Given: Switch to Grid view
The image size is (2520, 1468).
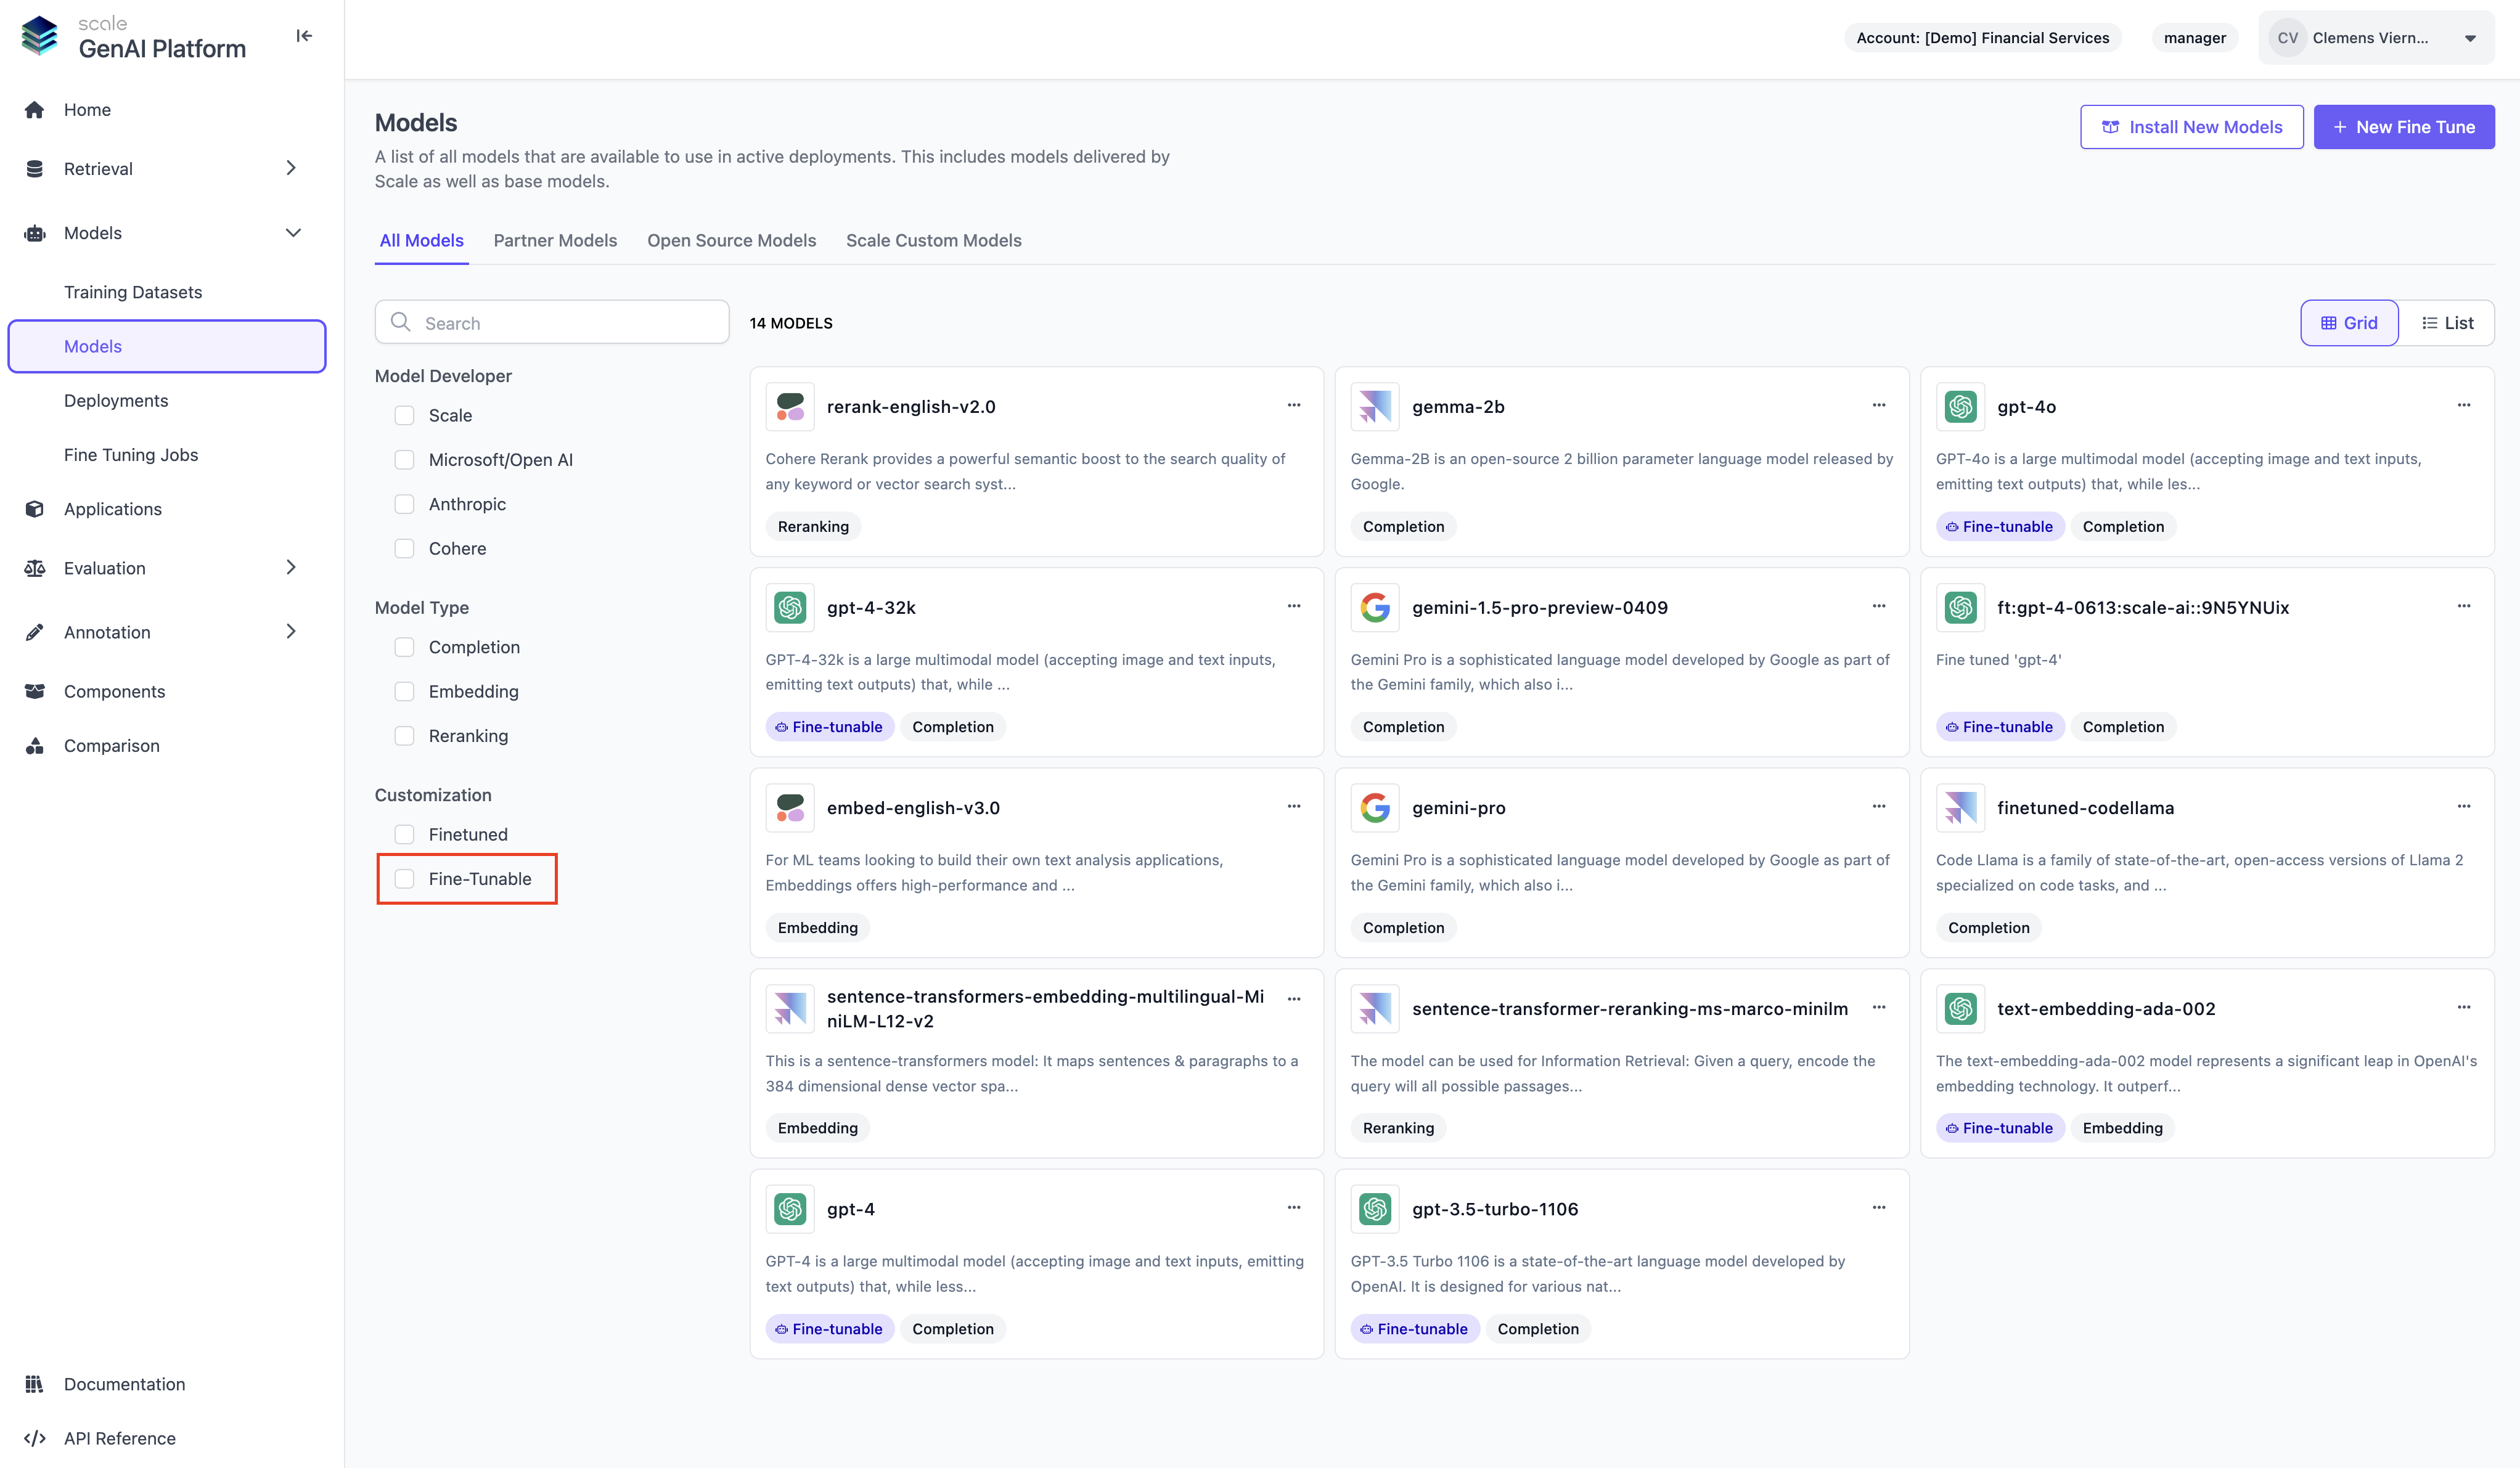Looking at the screenshot, I should click(2349, 322).
